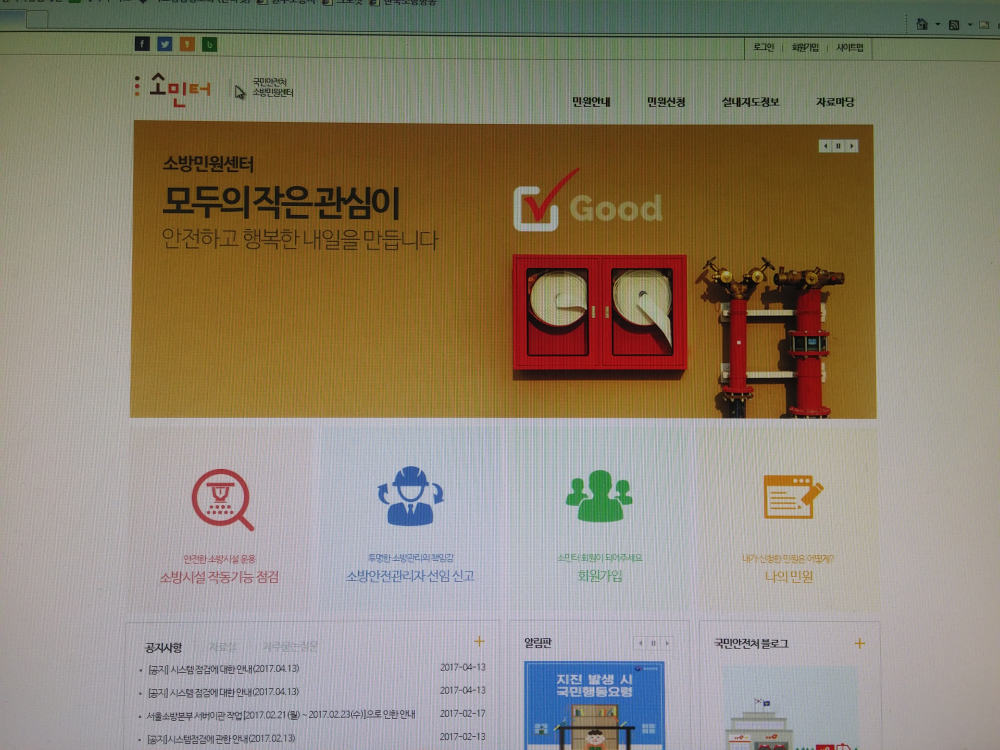
Task: Click the 소방안전관리자 선임 신고 worker icon
Action: pyautogui.click(x=410, y=498)
